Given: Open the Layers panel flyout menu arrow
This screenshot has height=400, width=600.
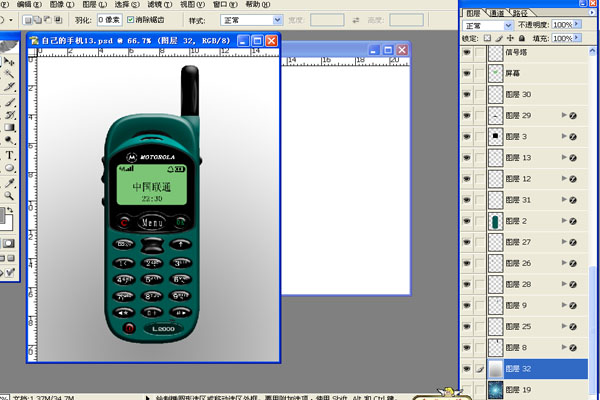Looking at the screenshot, I should 593,13.
